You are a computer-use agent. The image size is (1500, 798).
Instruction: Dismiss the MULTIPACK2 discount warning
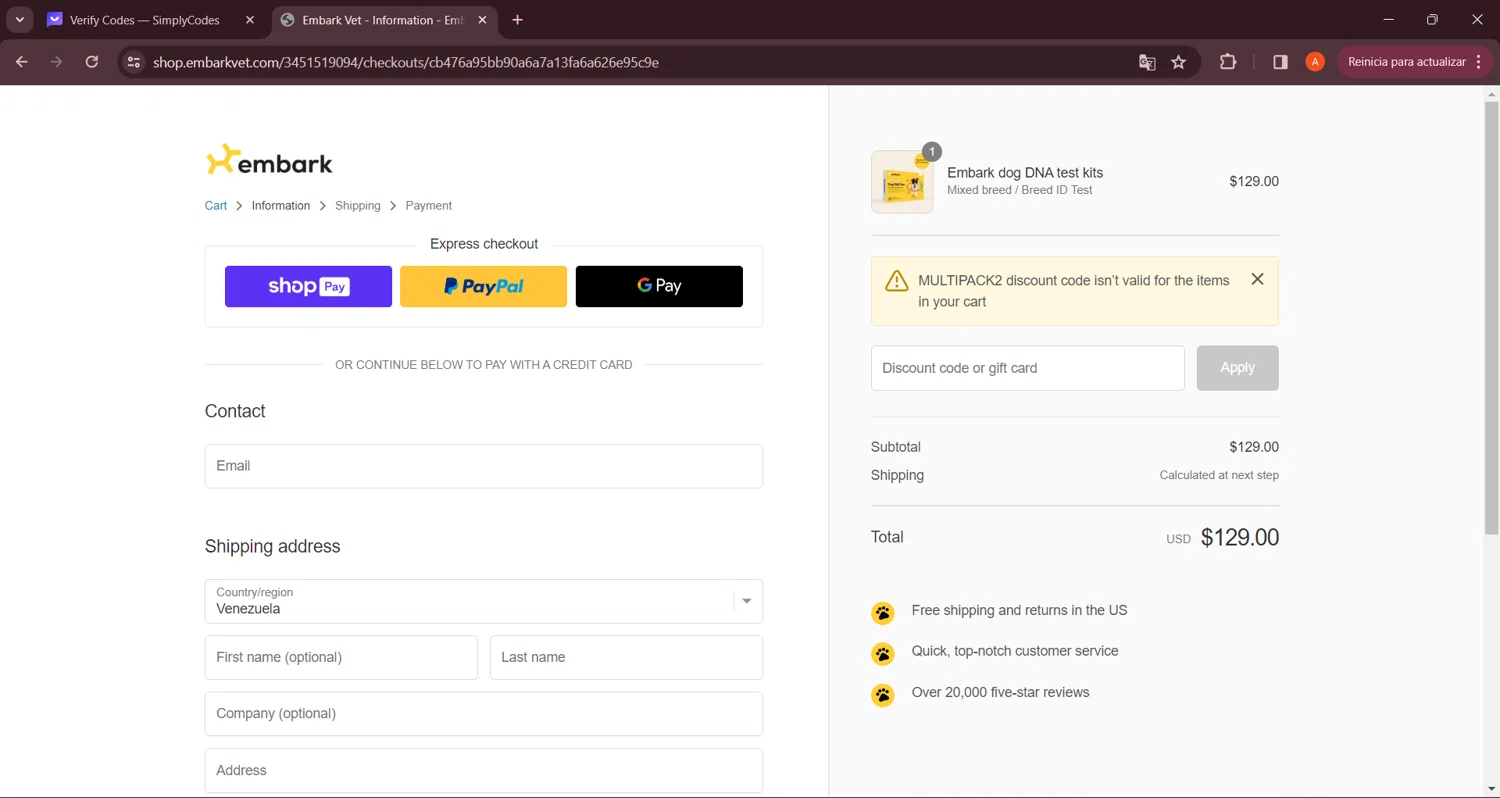coord(1258,279)
